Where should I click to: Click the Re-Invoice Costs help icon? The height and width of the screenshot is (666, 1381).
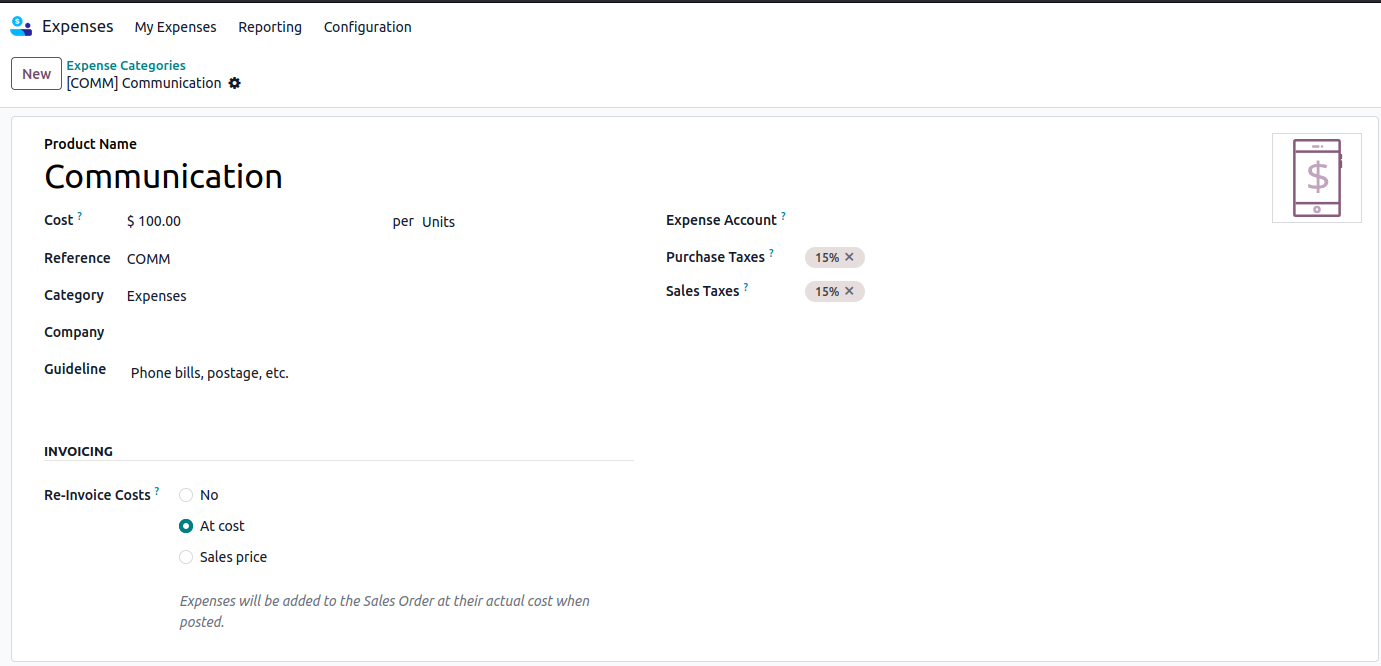coord(157,491)
